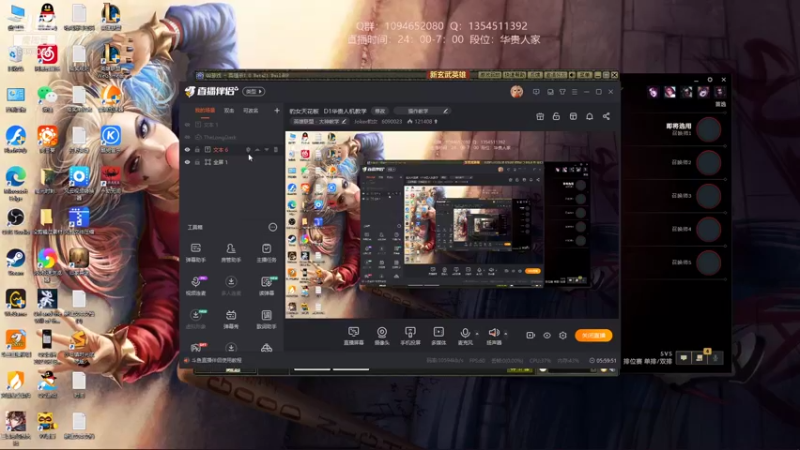Open the Microsoft Edge desktop shortcut
Image resolution: width=800 pixels, height=450 pixels.
[x=15, y=181]
